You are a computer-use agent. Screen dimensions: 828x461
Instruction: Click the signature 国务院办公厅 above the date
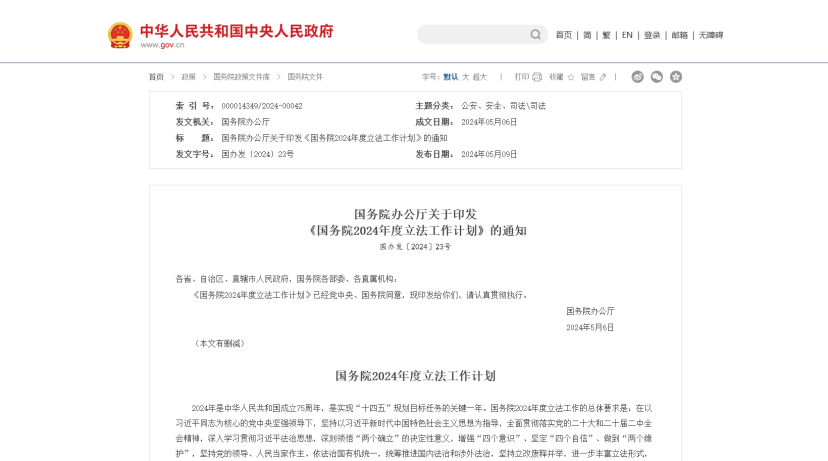pyautogui.click(x=590, y=312)
